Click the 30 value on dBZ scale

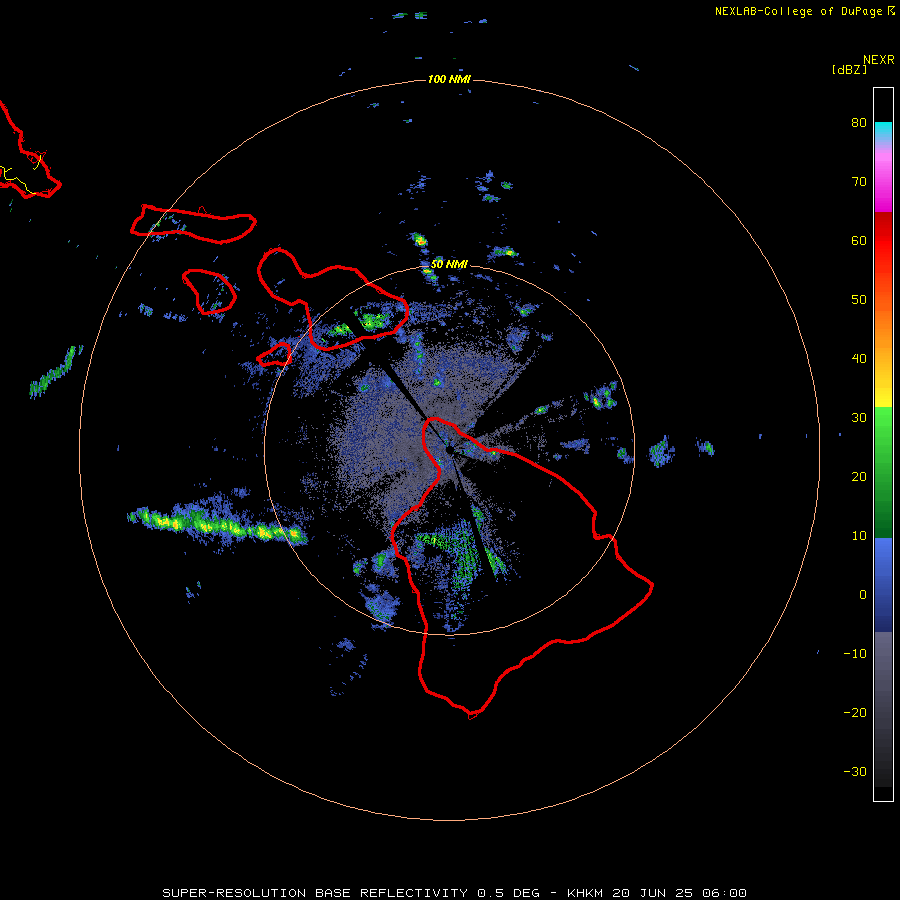point(859,418)
